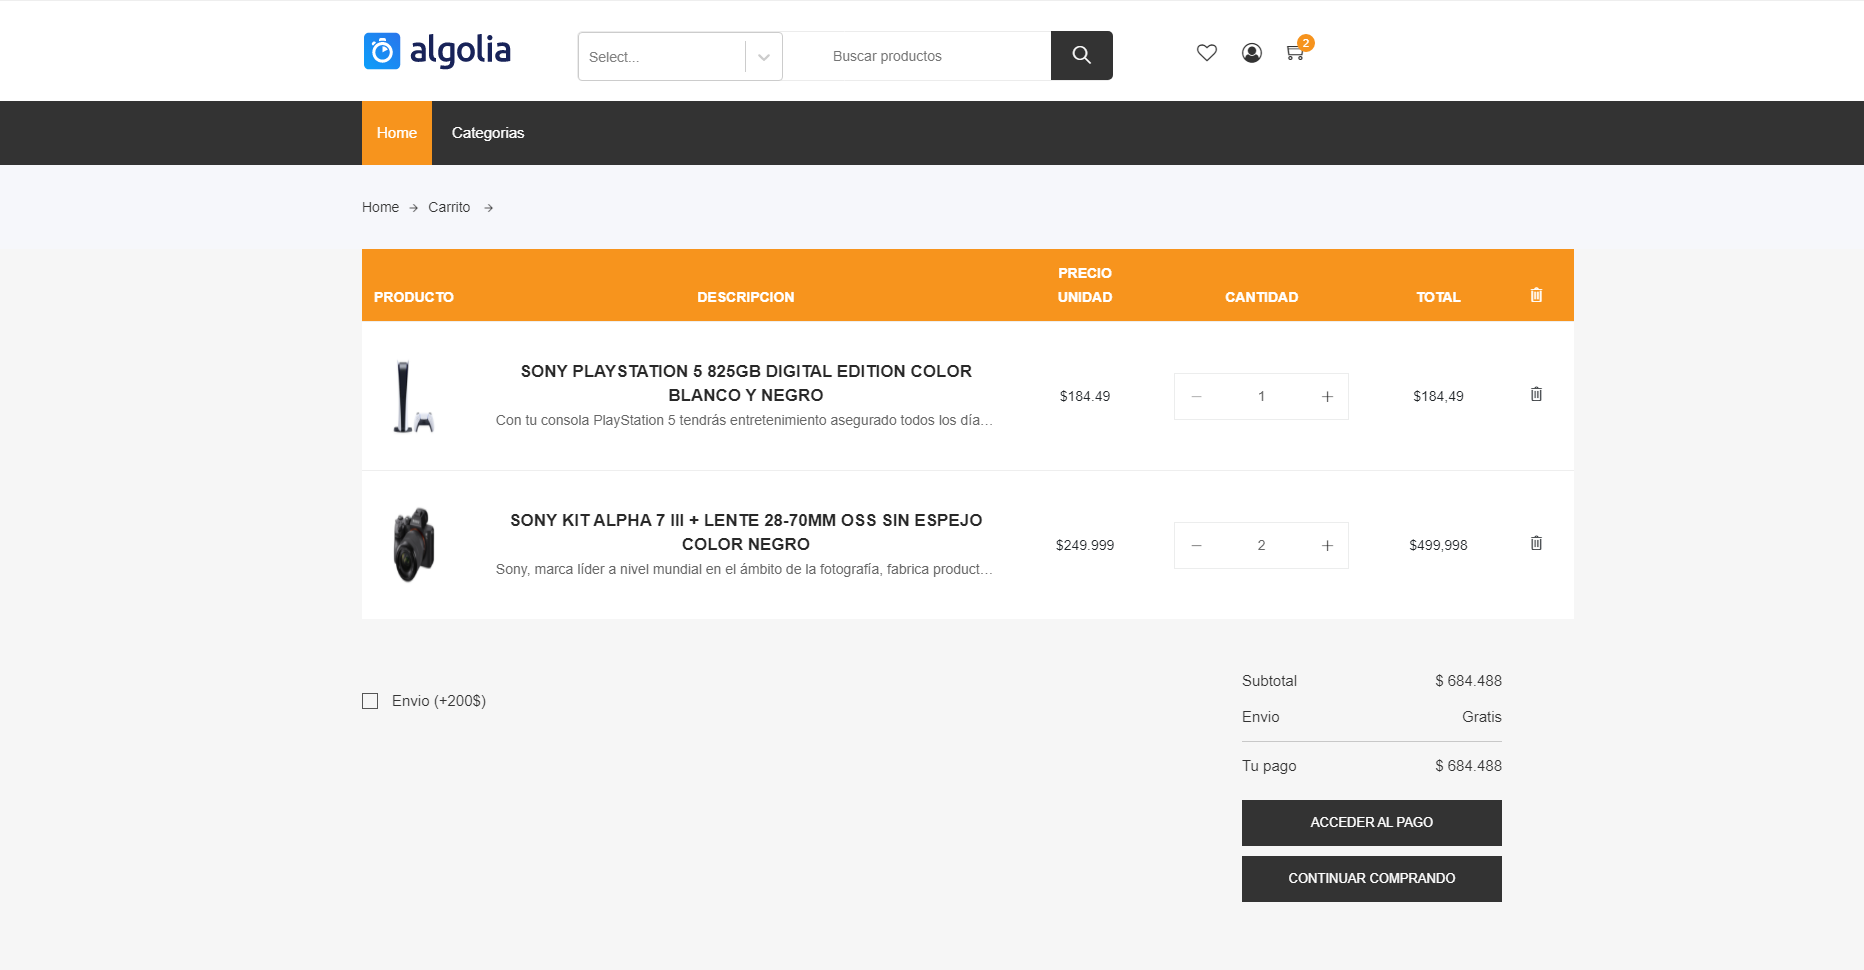Click the Subtotal amount $ 684.488
Screen dimensions: 1864x970
pyautogui.click(x=1468, y=681)
